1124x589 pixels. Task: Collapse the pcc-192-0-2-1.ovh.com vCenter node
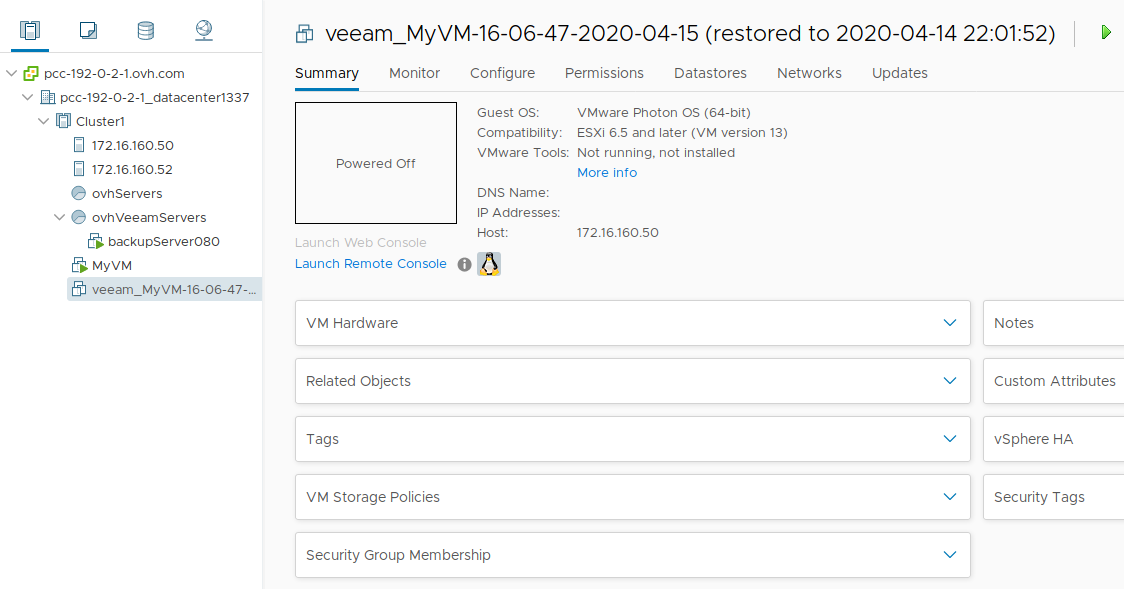pos(11,73)
